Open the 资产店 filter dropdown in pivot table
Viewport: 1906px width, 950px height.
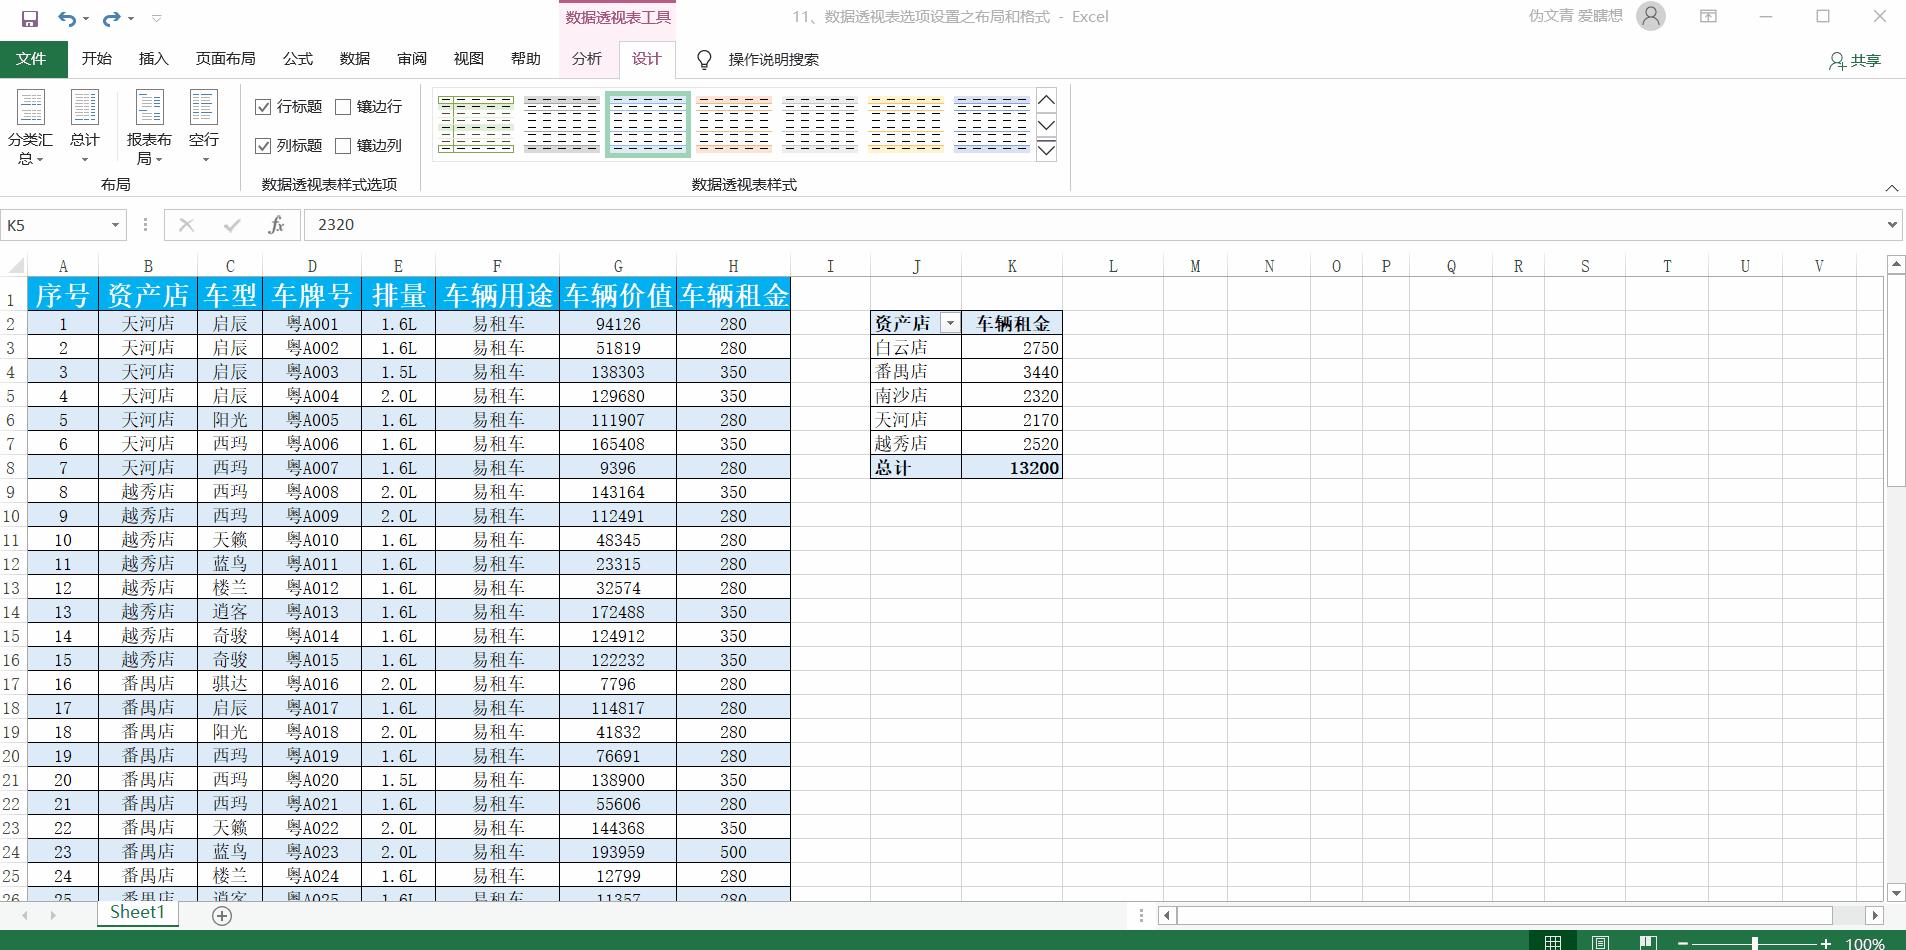click(x=950, y=323)
